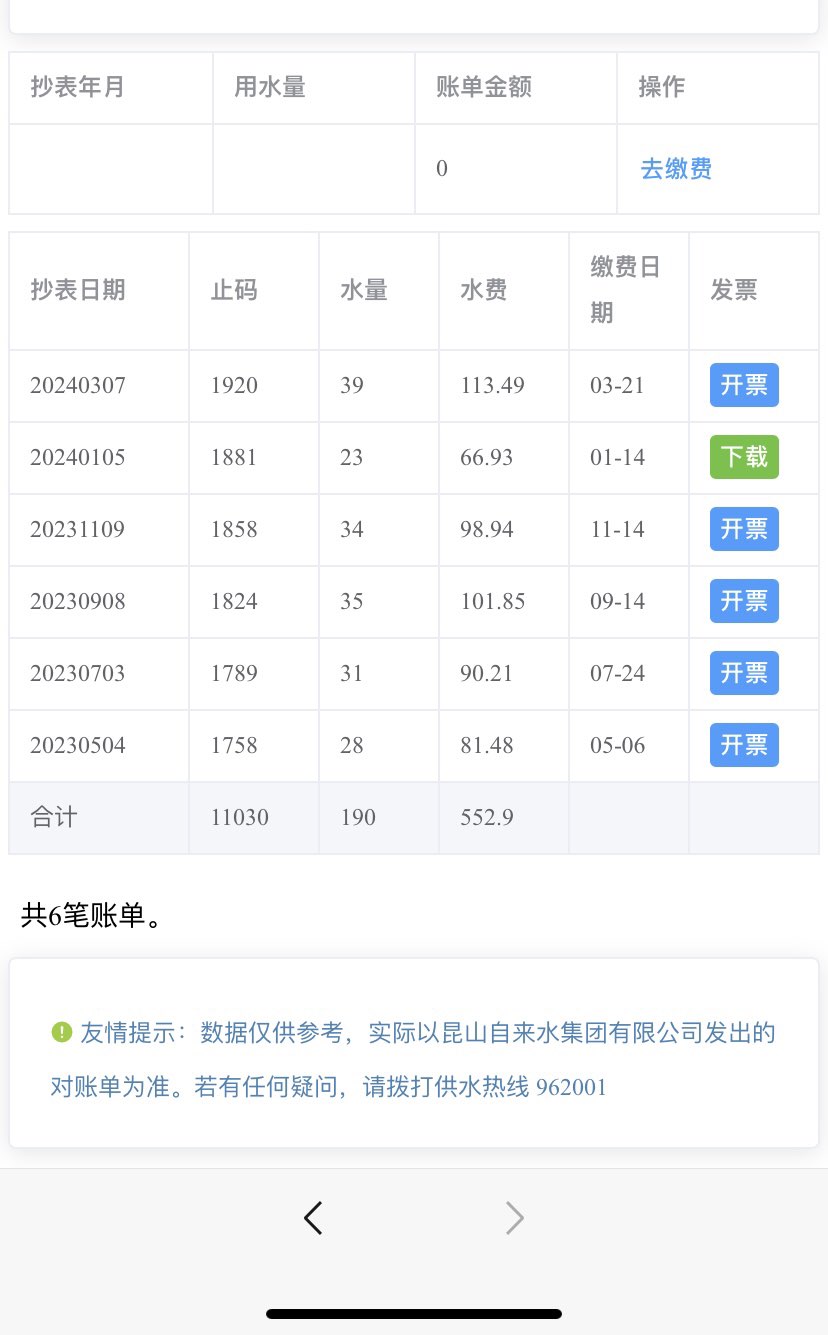This screenshot has height=1335, width=828.
Task: Open 去缴费 payment link
Action: [x=676, y=169]
